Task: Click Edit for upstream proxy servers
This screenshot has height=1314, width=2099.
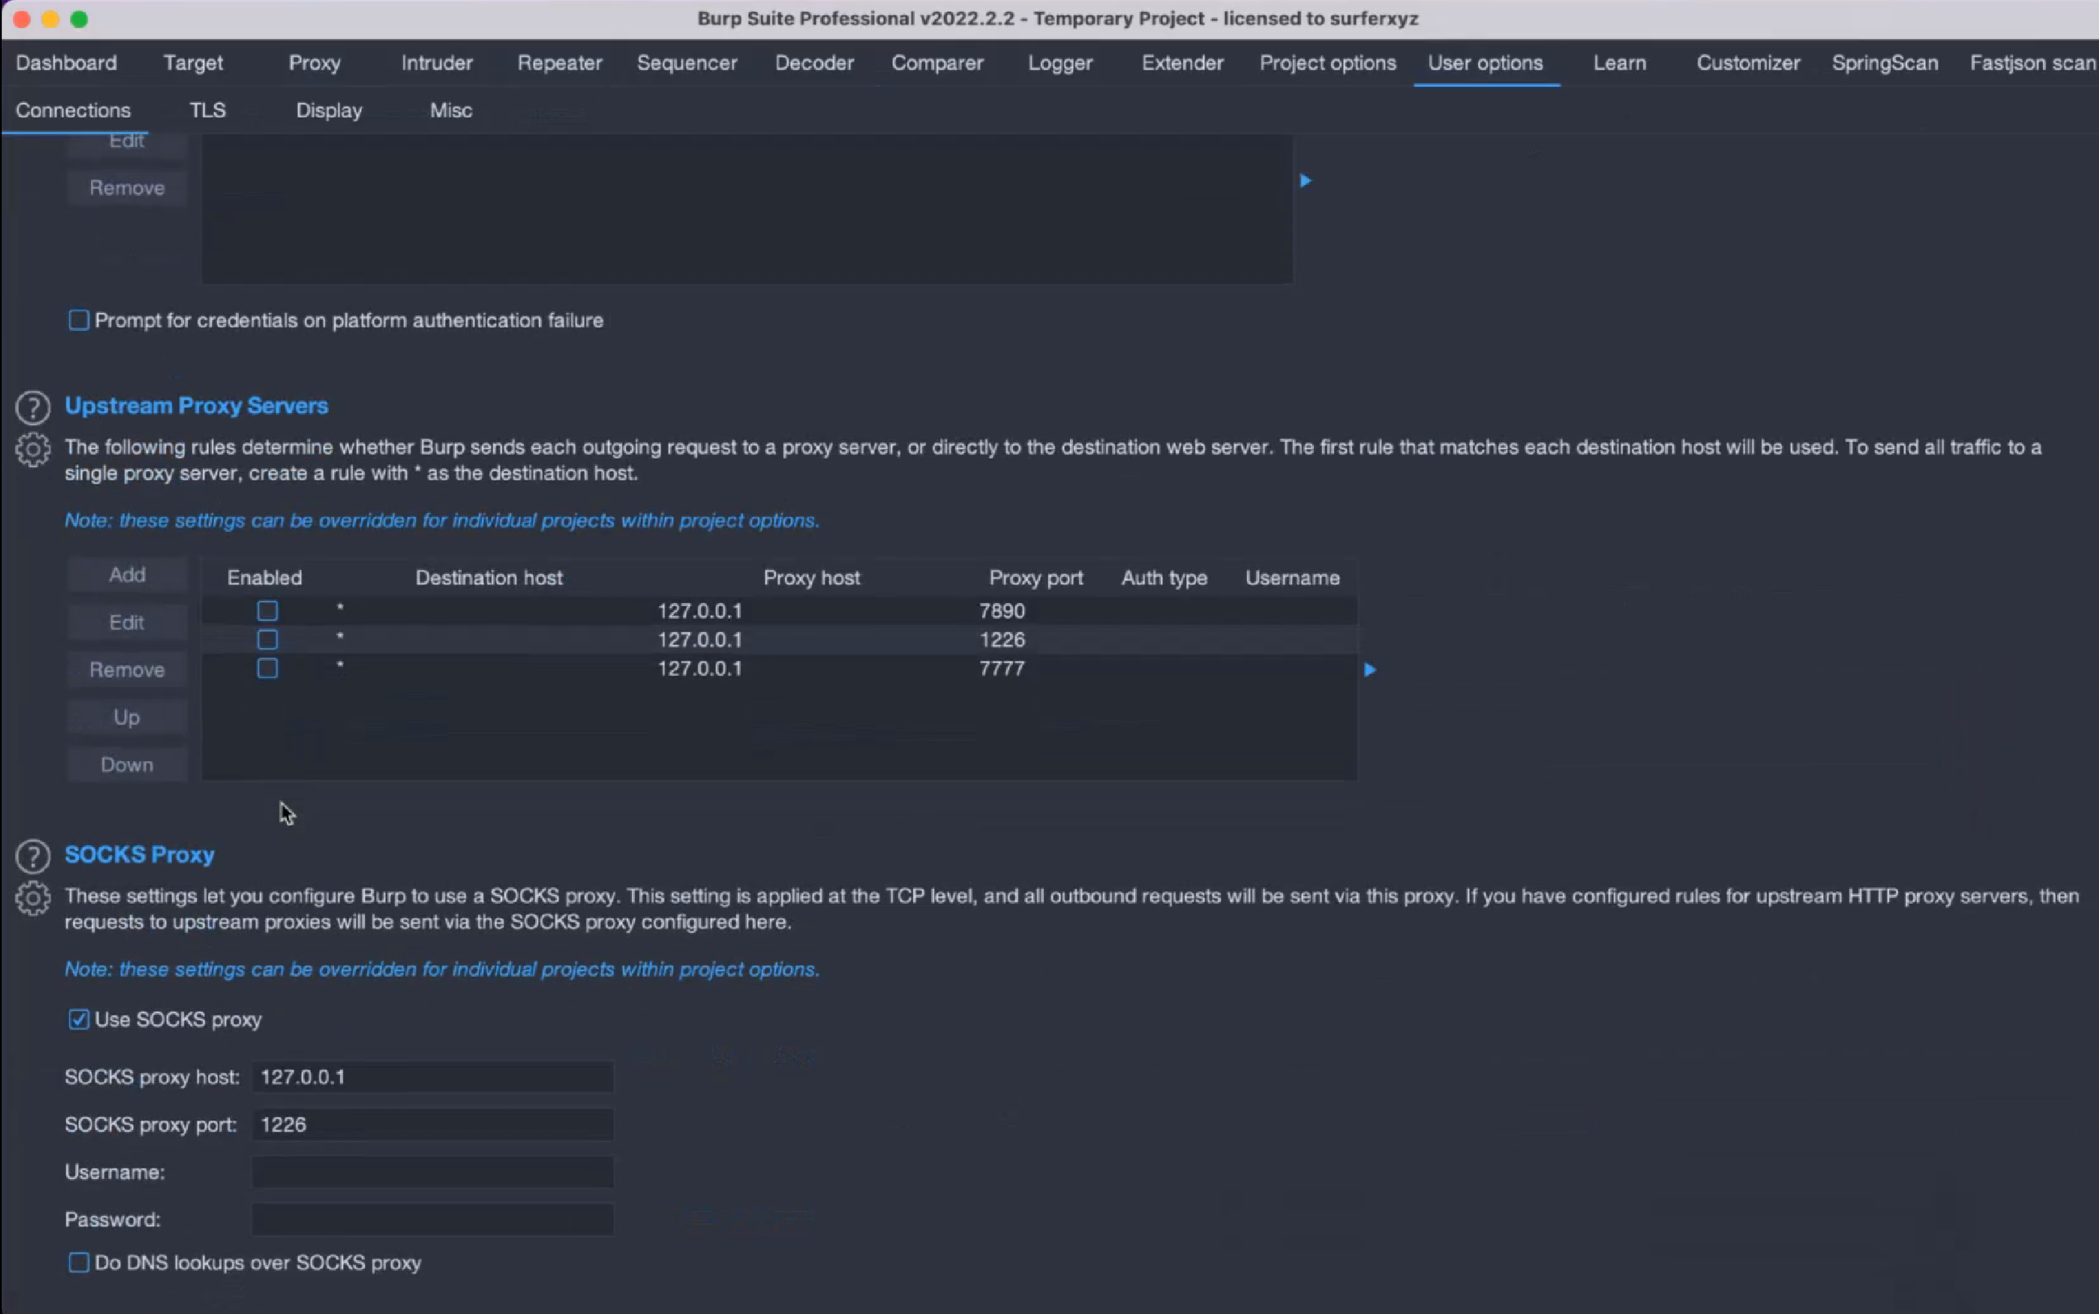Action: click(127, 622)
